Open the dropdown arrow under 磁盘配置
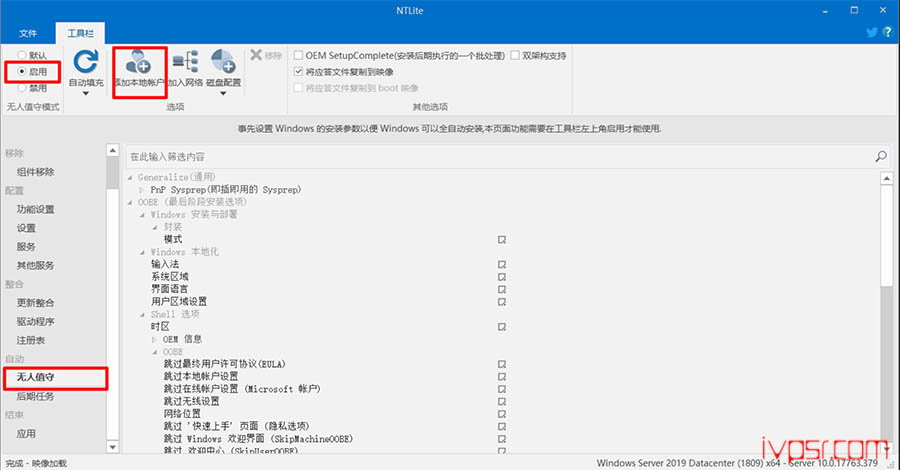Screen dimensions: 900x470 coord(223,94)
